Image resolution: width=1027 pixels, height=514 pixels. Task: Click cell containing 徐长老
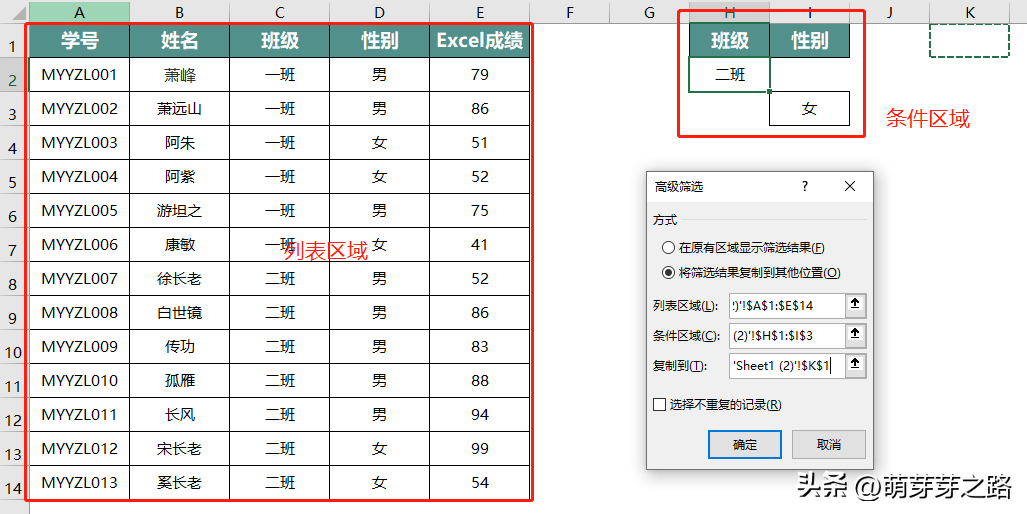(179, 279)
